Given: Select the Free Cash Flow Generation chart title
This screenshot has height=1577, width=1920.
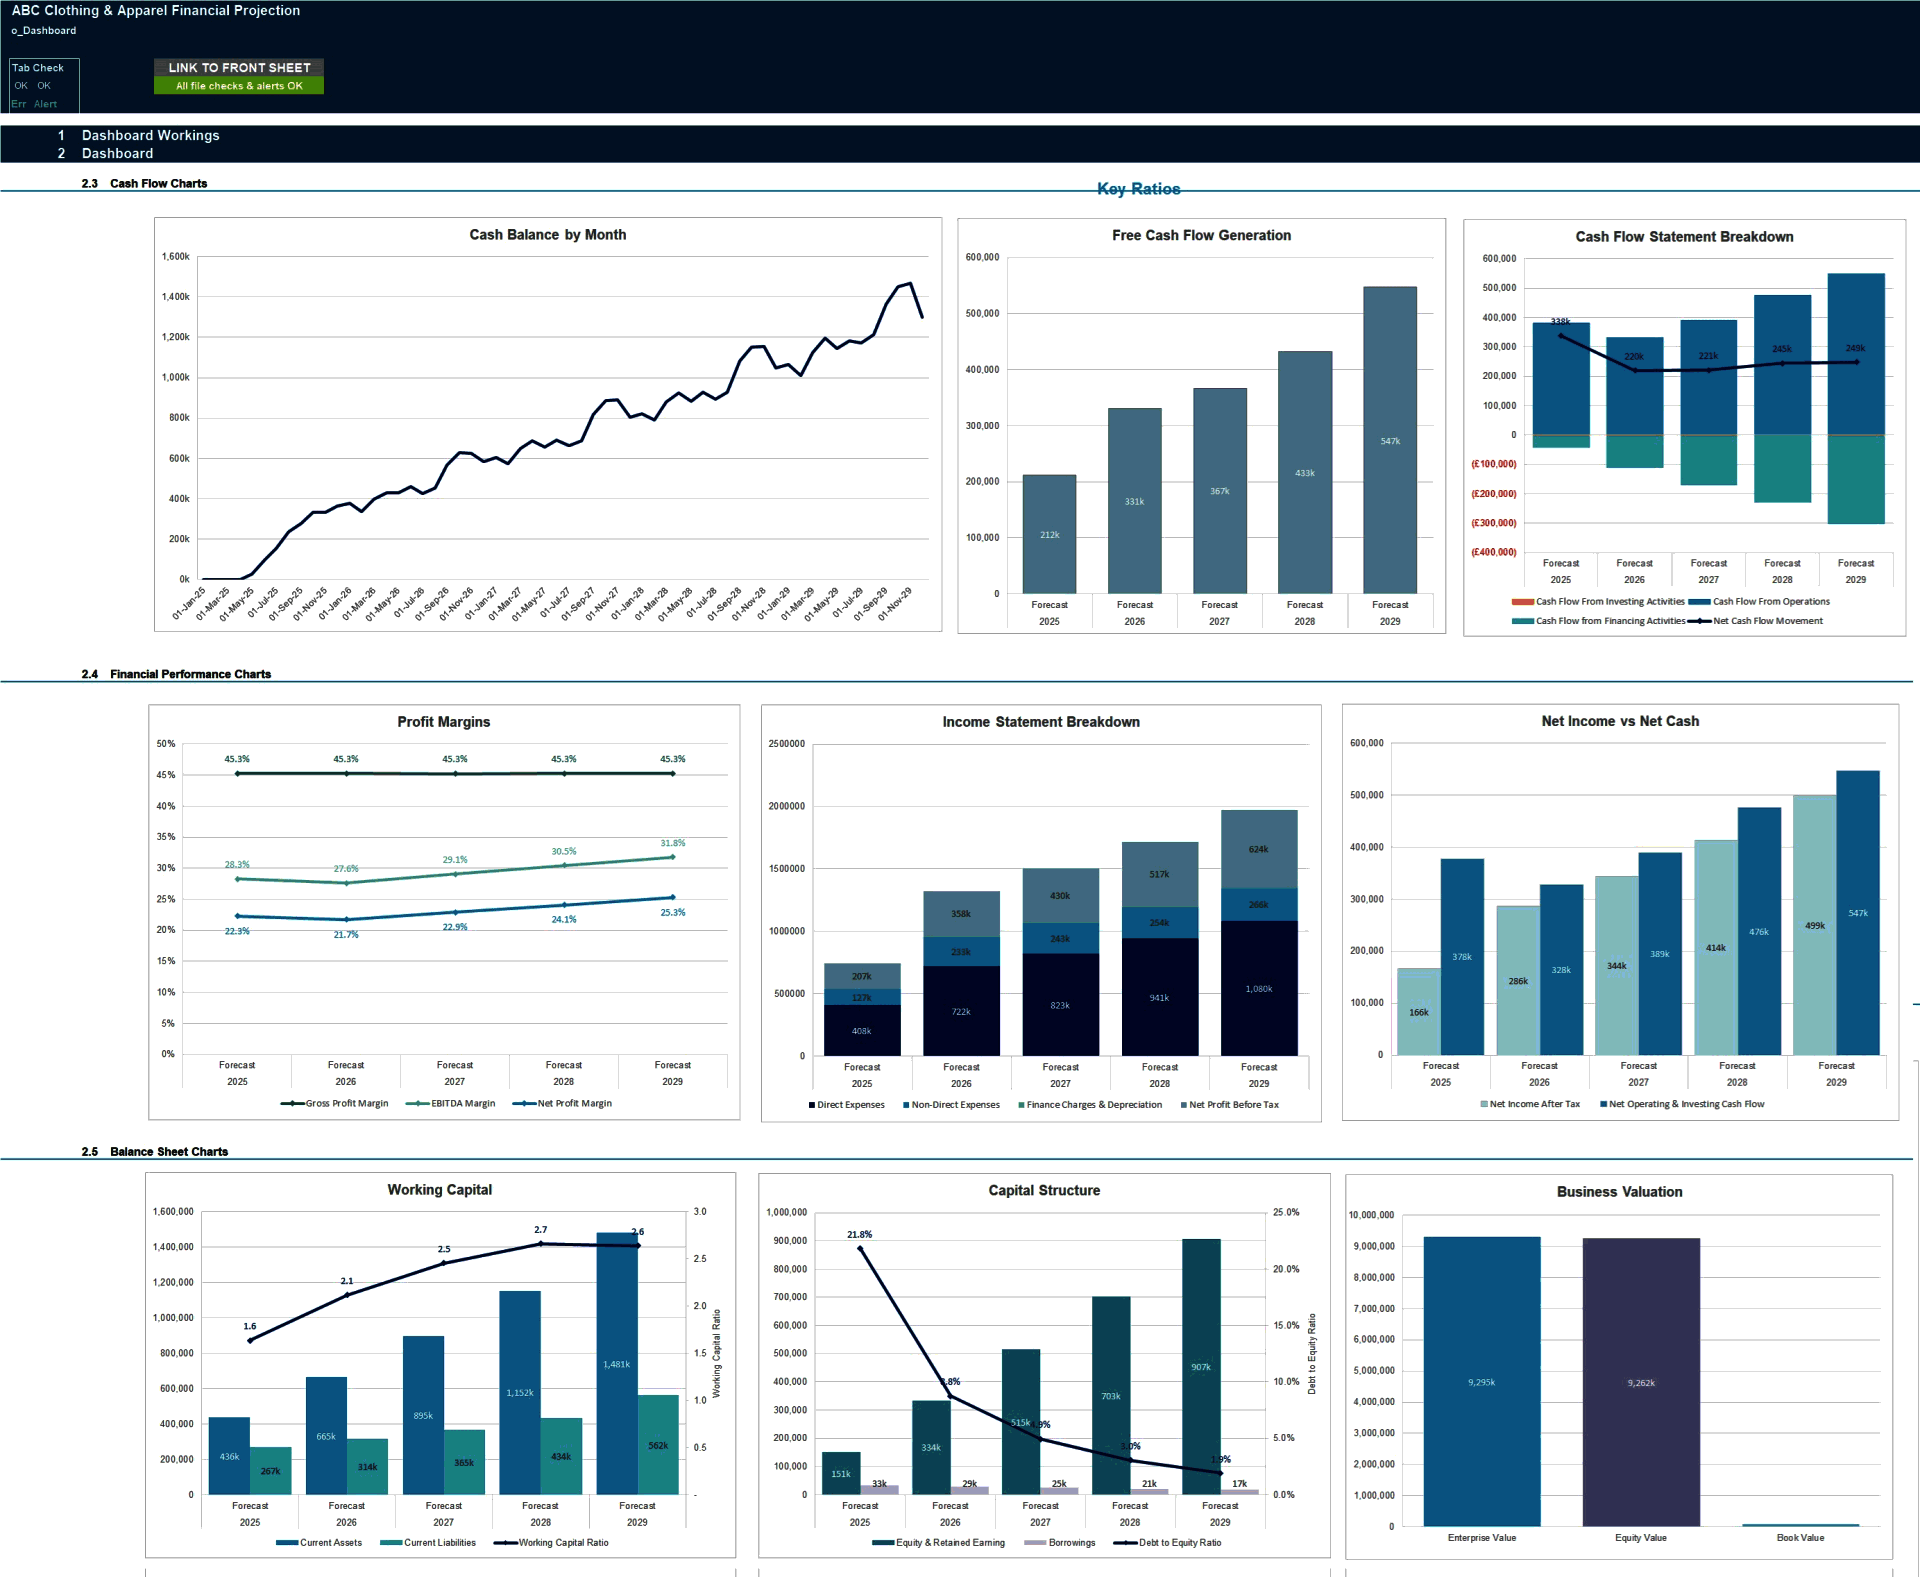Looking at the screenshot, I should [x=1201, y=236].
